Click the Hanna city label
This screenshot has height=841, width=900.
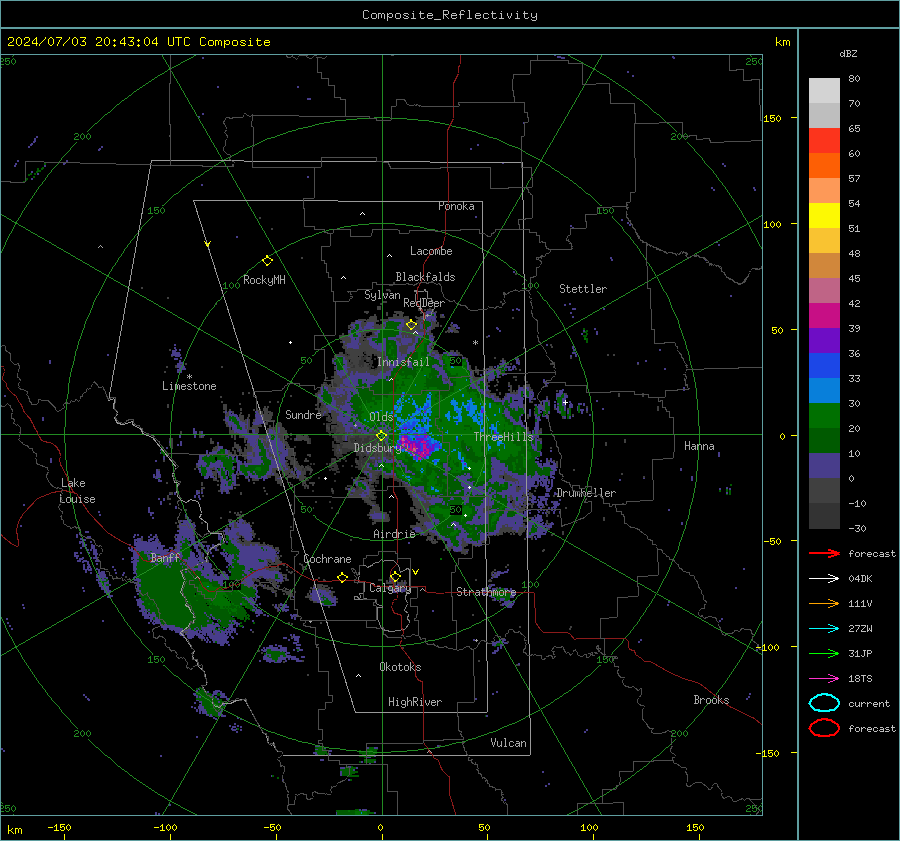699,446
